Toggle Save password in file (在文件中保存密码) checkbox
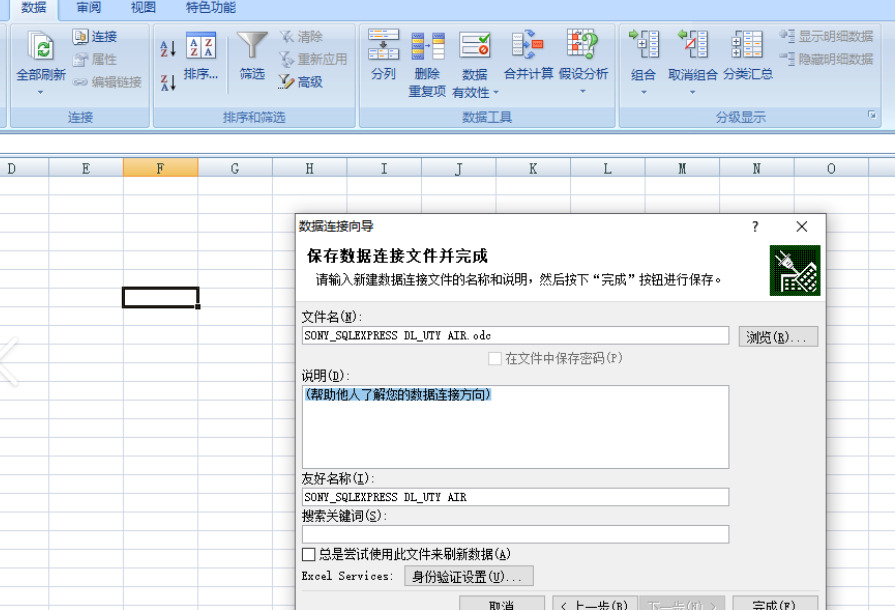895x610 pixels. (495, 358)
